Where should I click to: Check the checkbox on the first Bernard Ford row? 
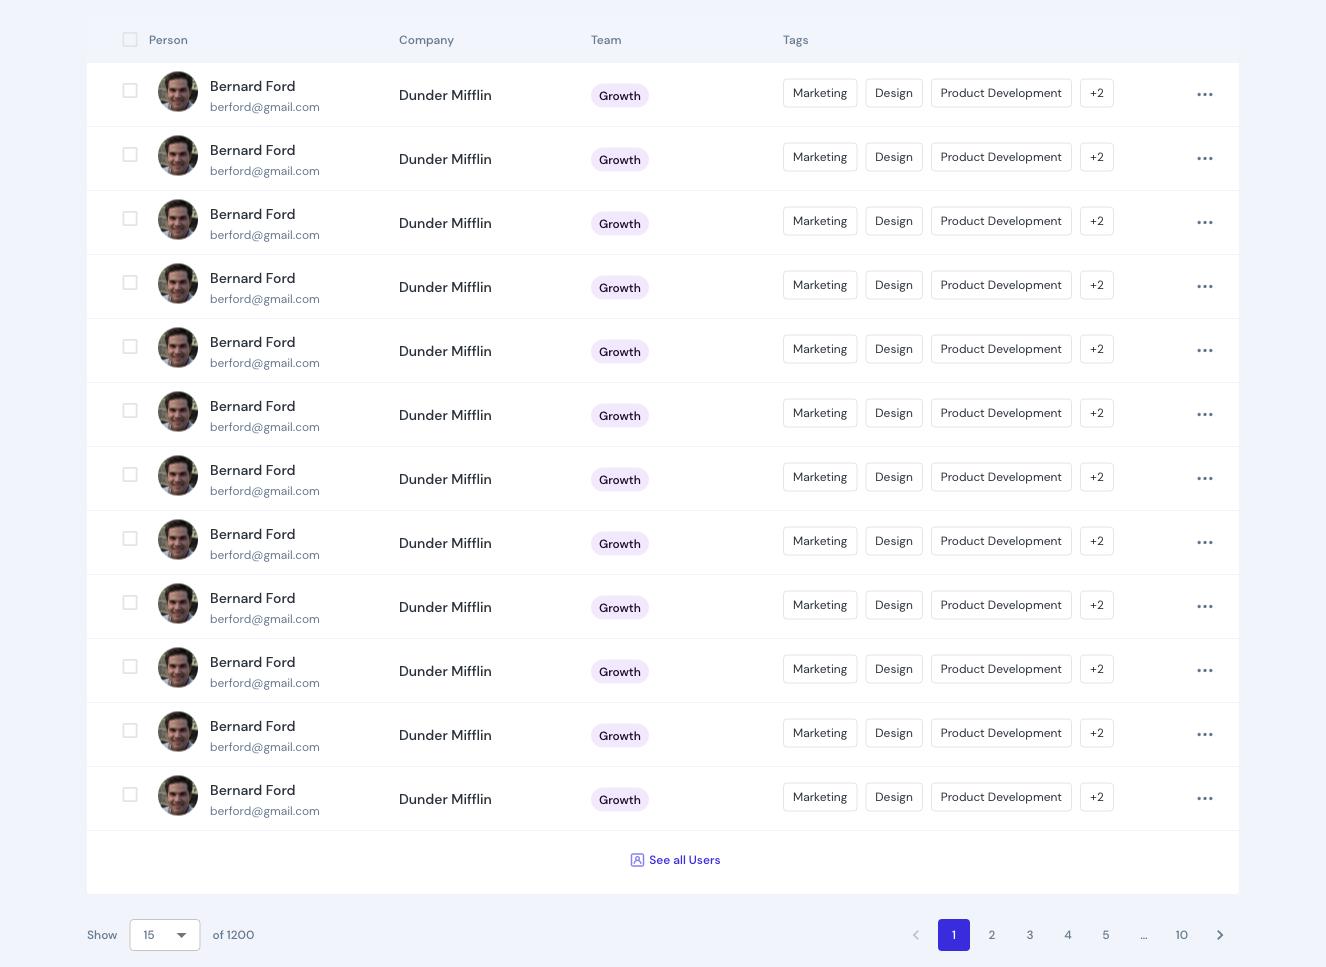click(x=130, y=90)
